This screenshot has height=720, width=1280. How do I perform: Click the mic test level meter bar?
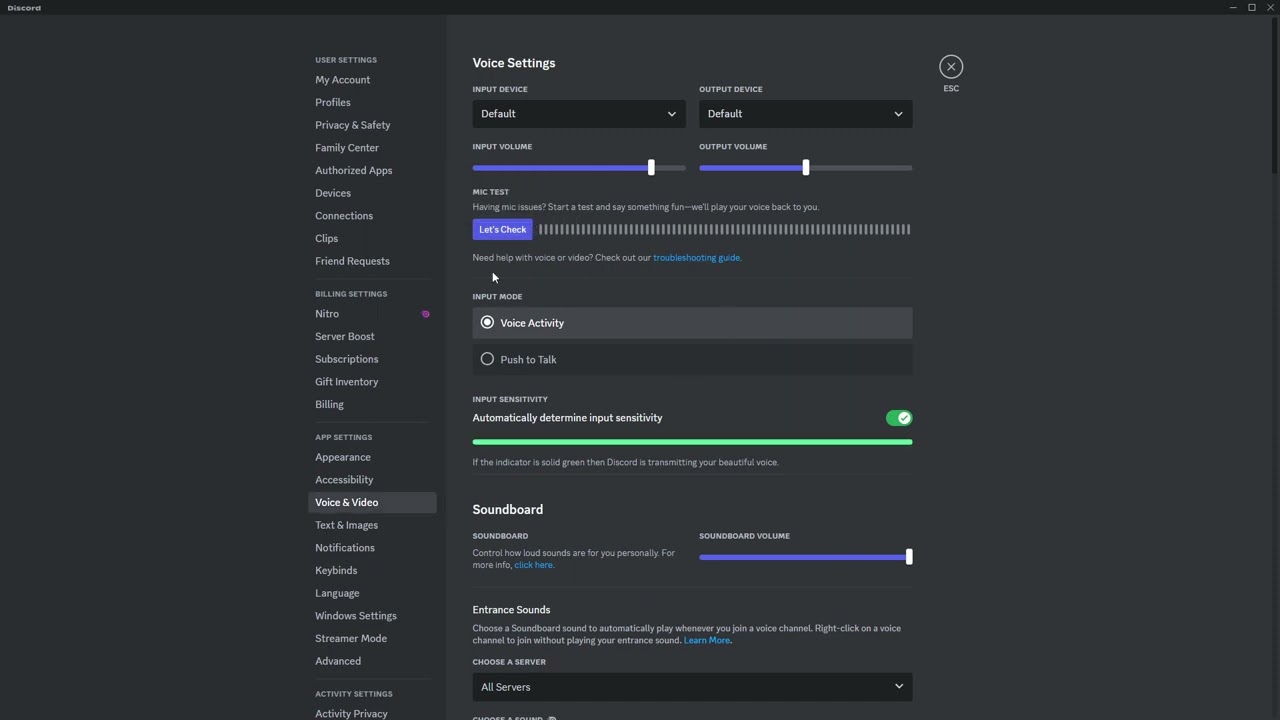(x=724, y=230)
